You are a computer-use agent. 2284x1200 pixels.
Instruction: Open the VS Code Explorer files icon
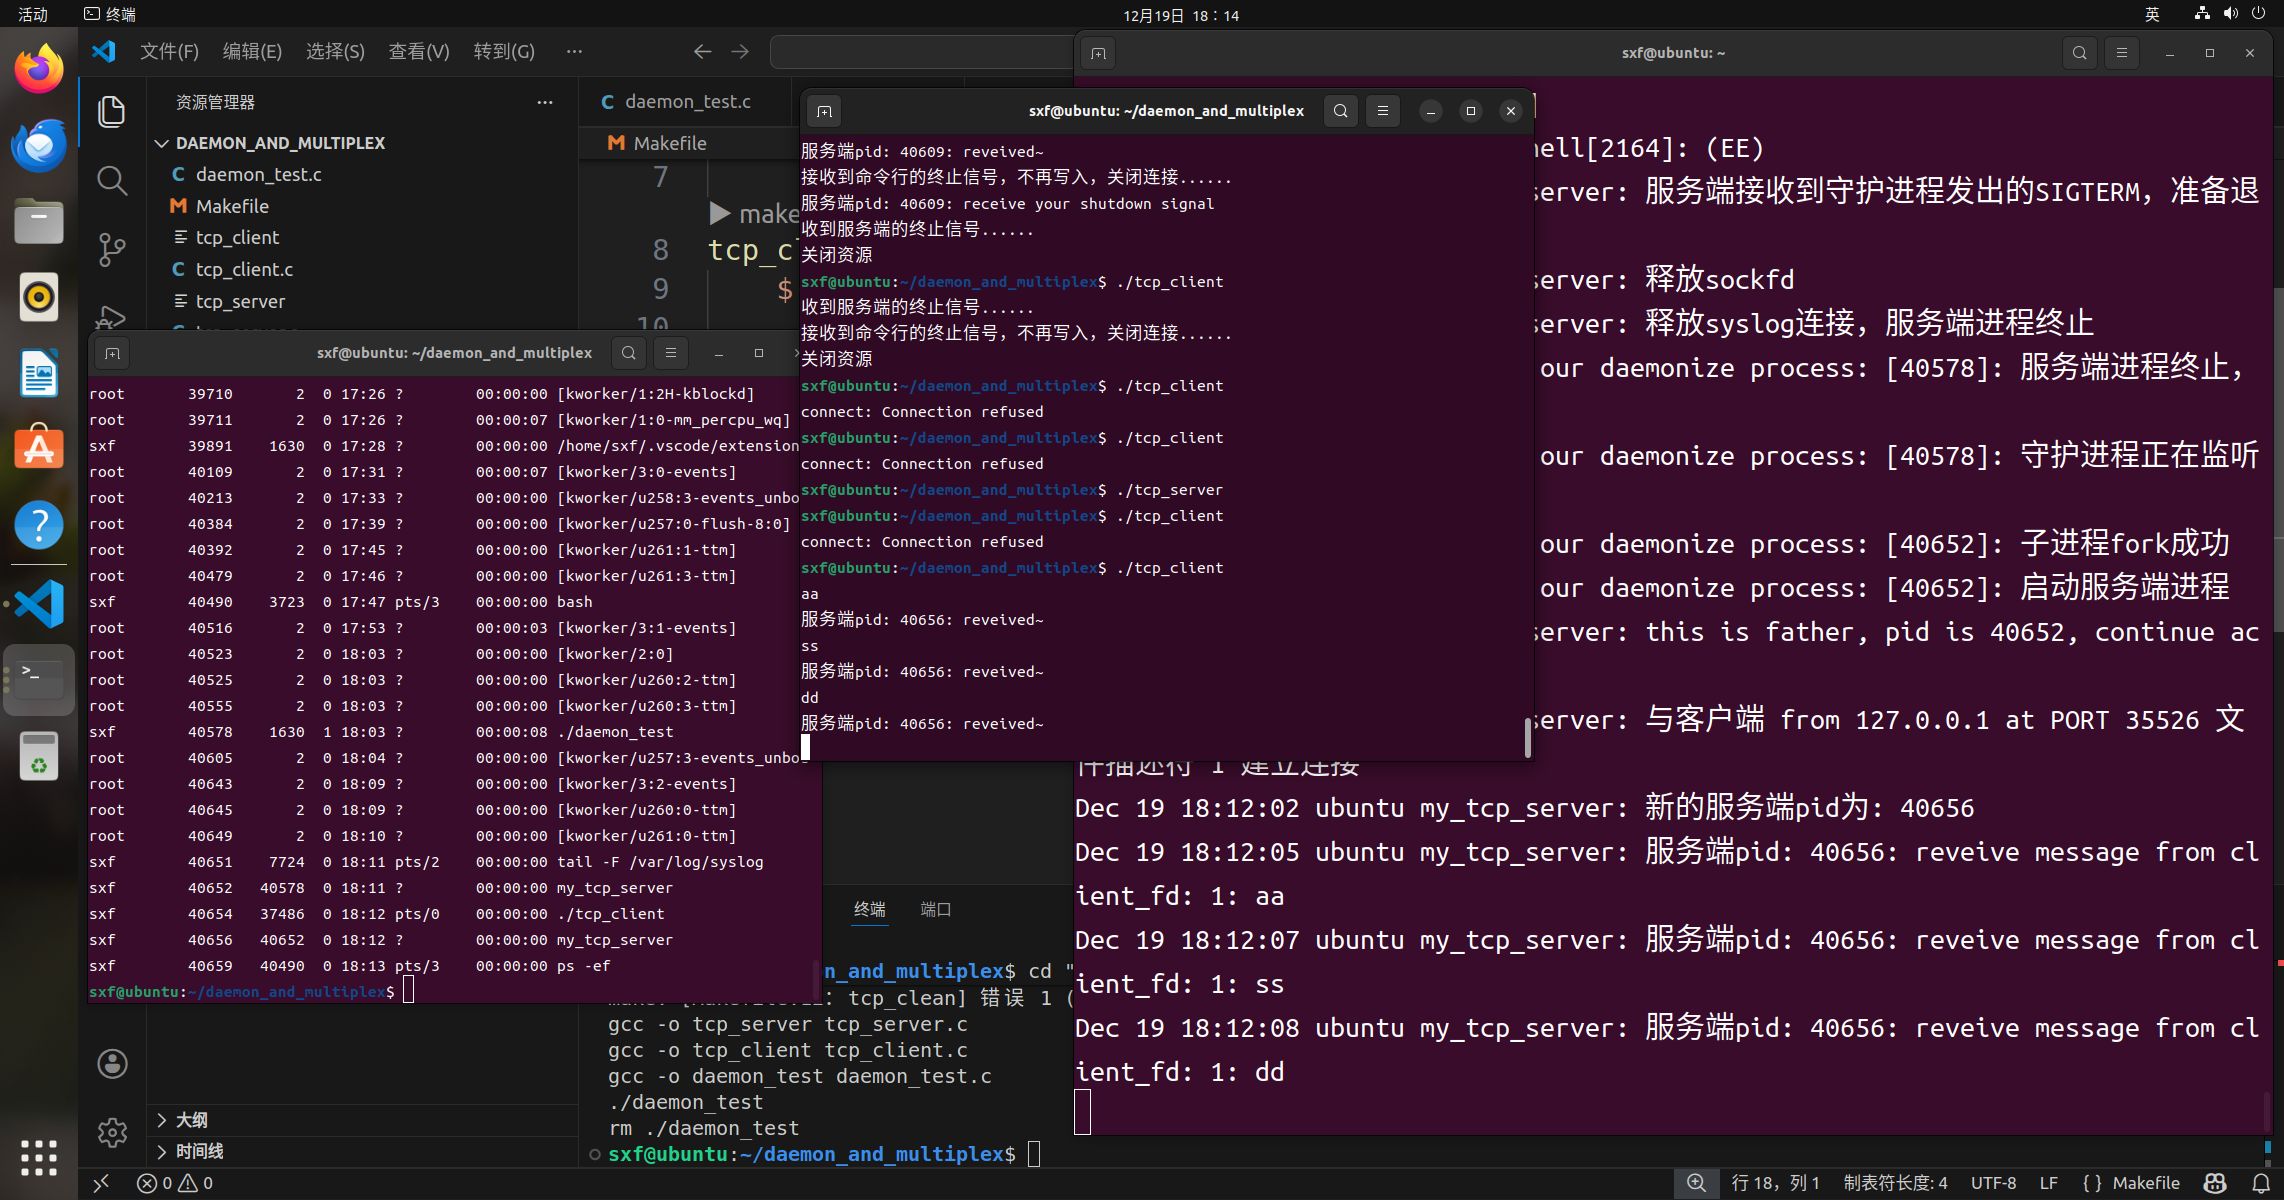coord(112,111)
